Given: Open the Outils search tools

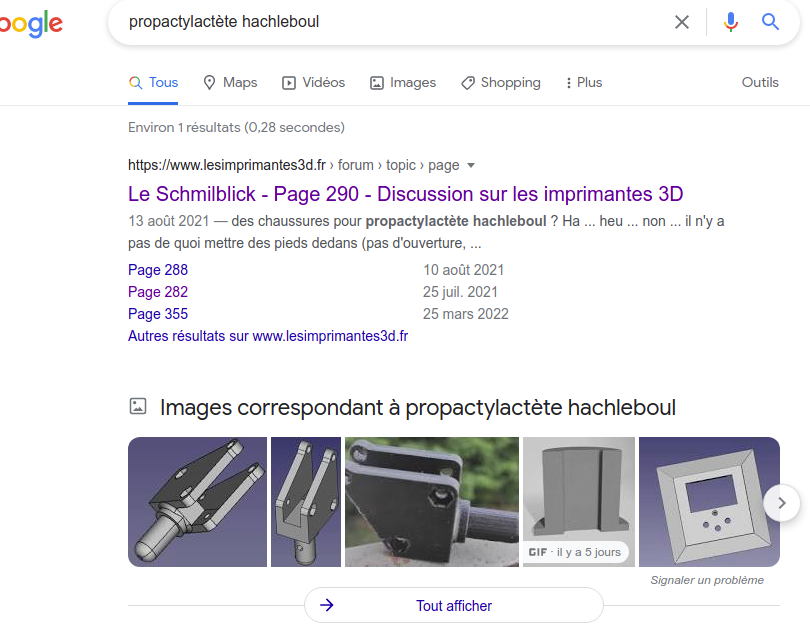Looking at the screenshot, I should [760, 83].
